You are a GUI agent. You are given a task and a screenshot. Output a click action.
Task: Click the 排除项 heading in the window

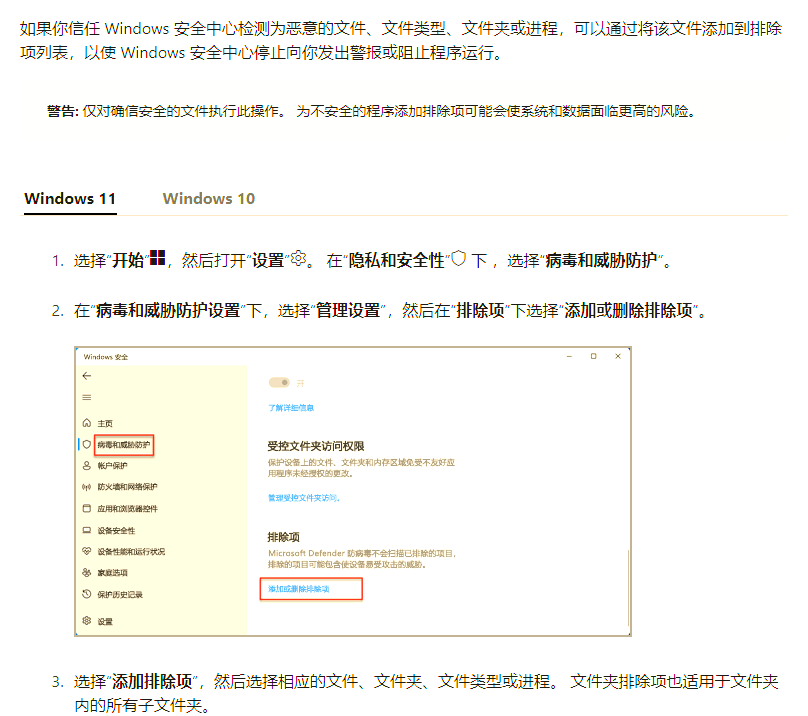tap(283, 537)
